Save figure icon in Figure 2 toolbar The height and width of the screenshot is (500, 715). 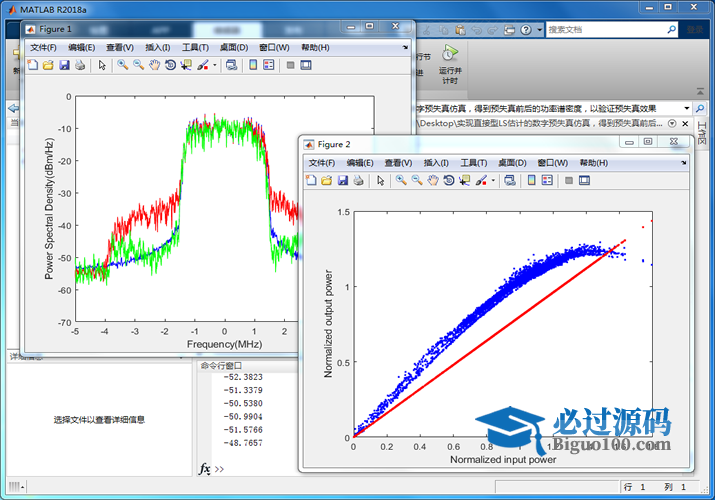[x=343, y=180]
